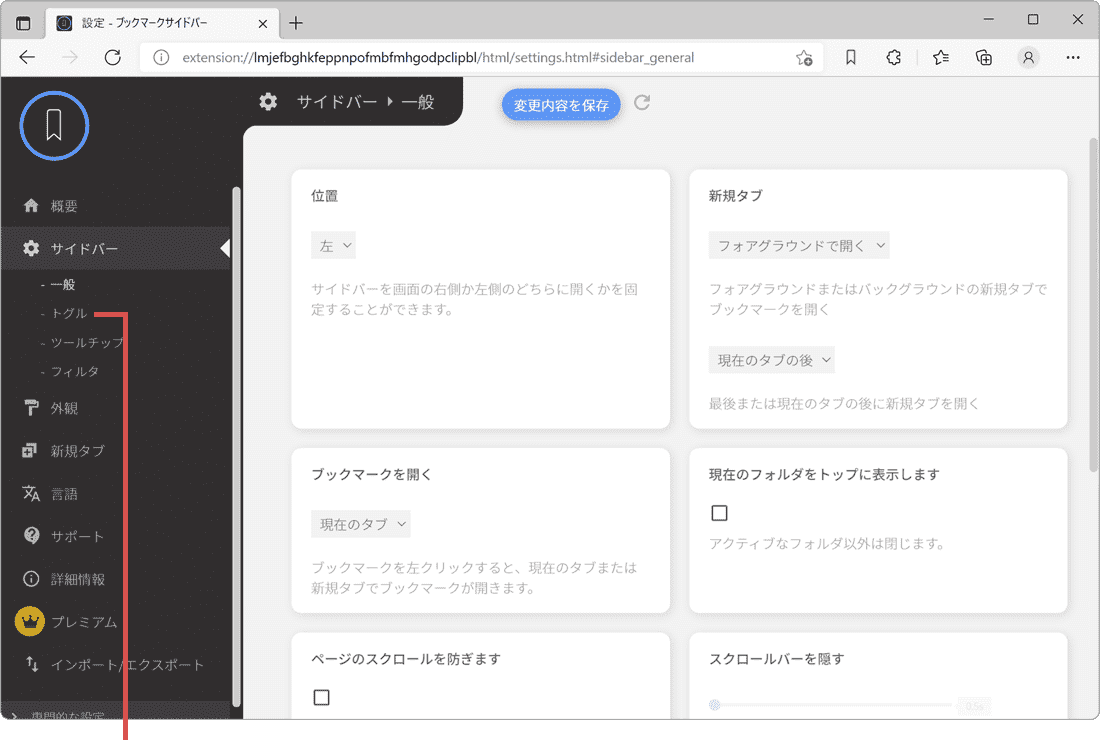Viewport: 1100px width, 740px height.
Task: Check ページのスクロールを防ぎます checkbox
Action: click(x=321, y=697)
